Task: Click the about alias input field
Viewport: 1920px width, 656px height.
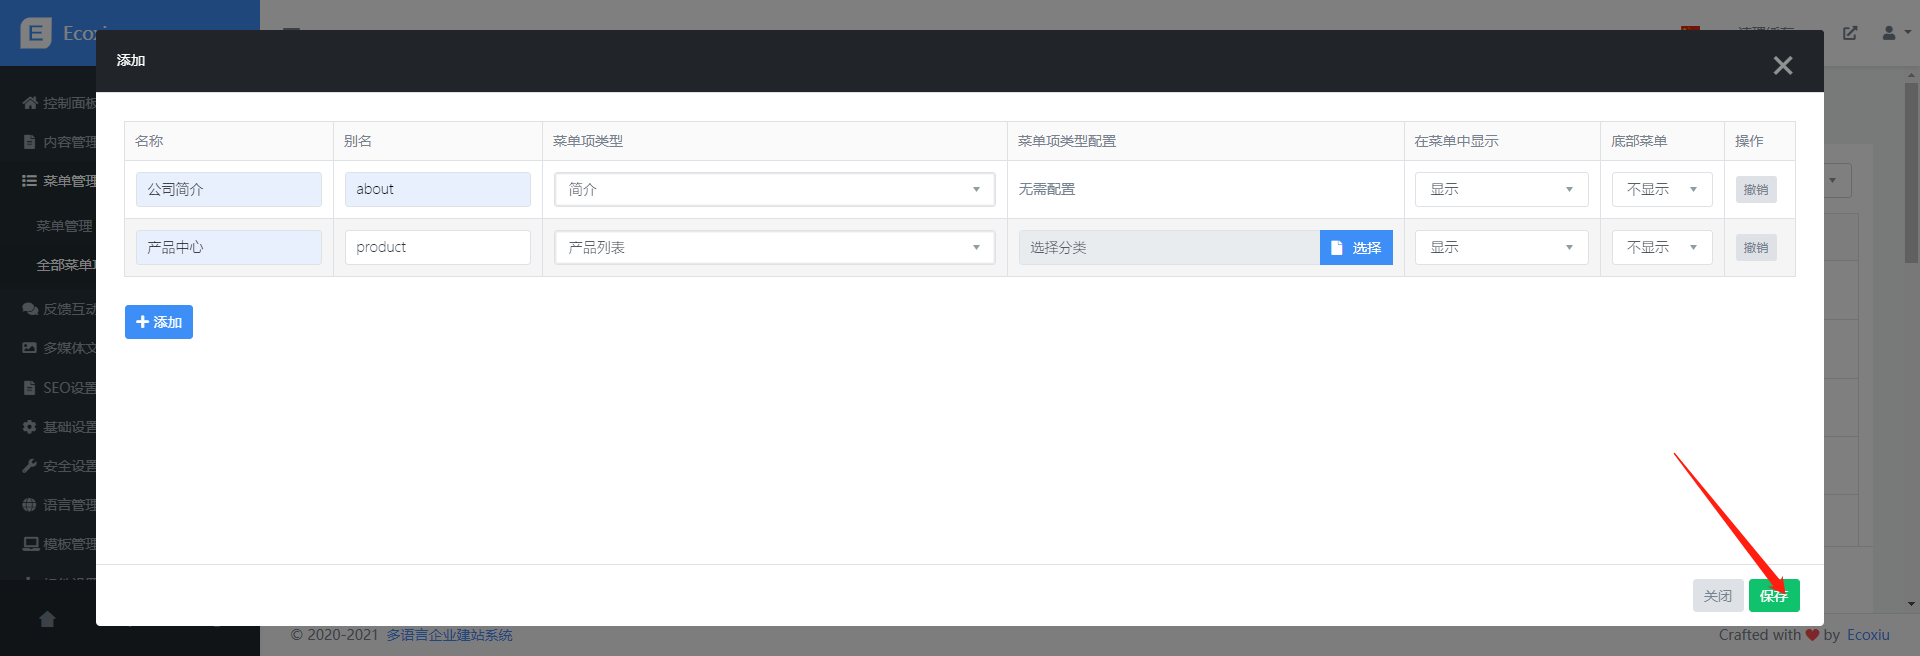Action: pyautogui.click(x=437, y=190)
